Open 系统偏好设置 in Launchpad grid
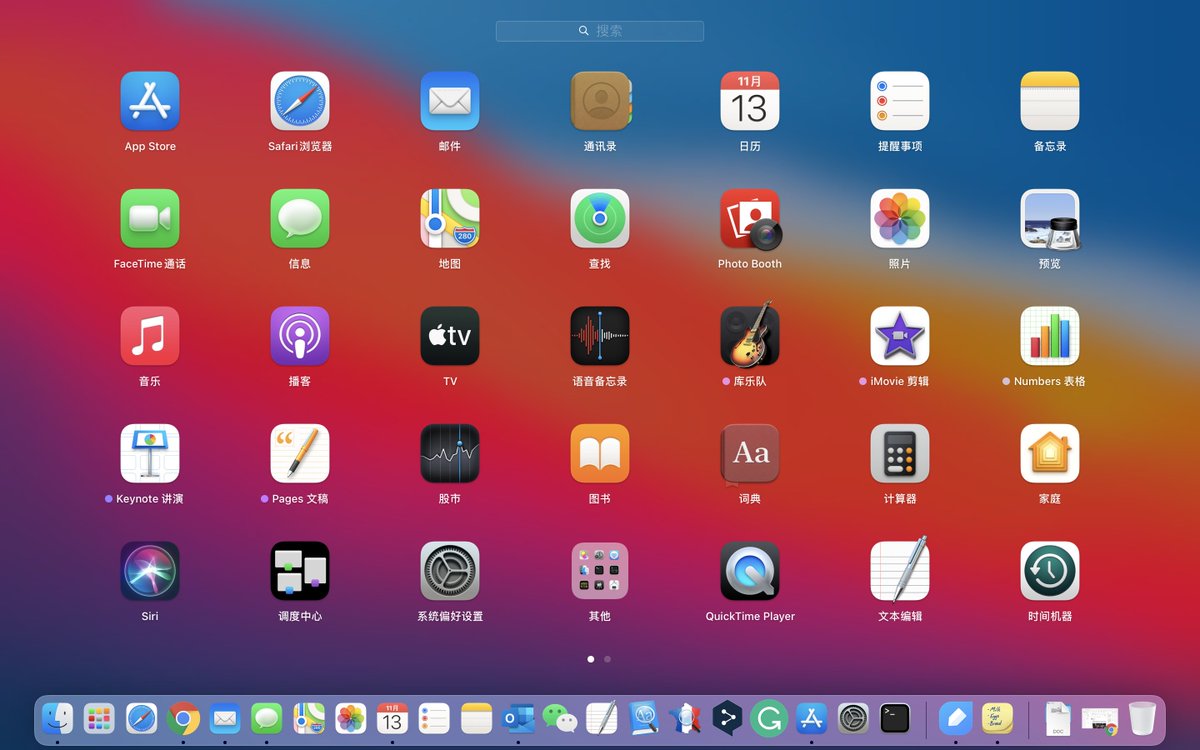 pos(450,571)
